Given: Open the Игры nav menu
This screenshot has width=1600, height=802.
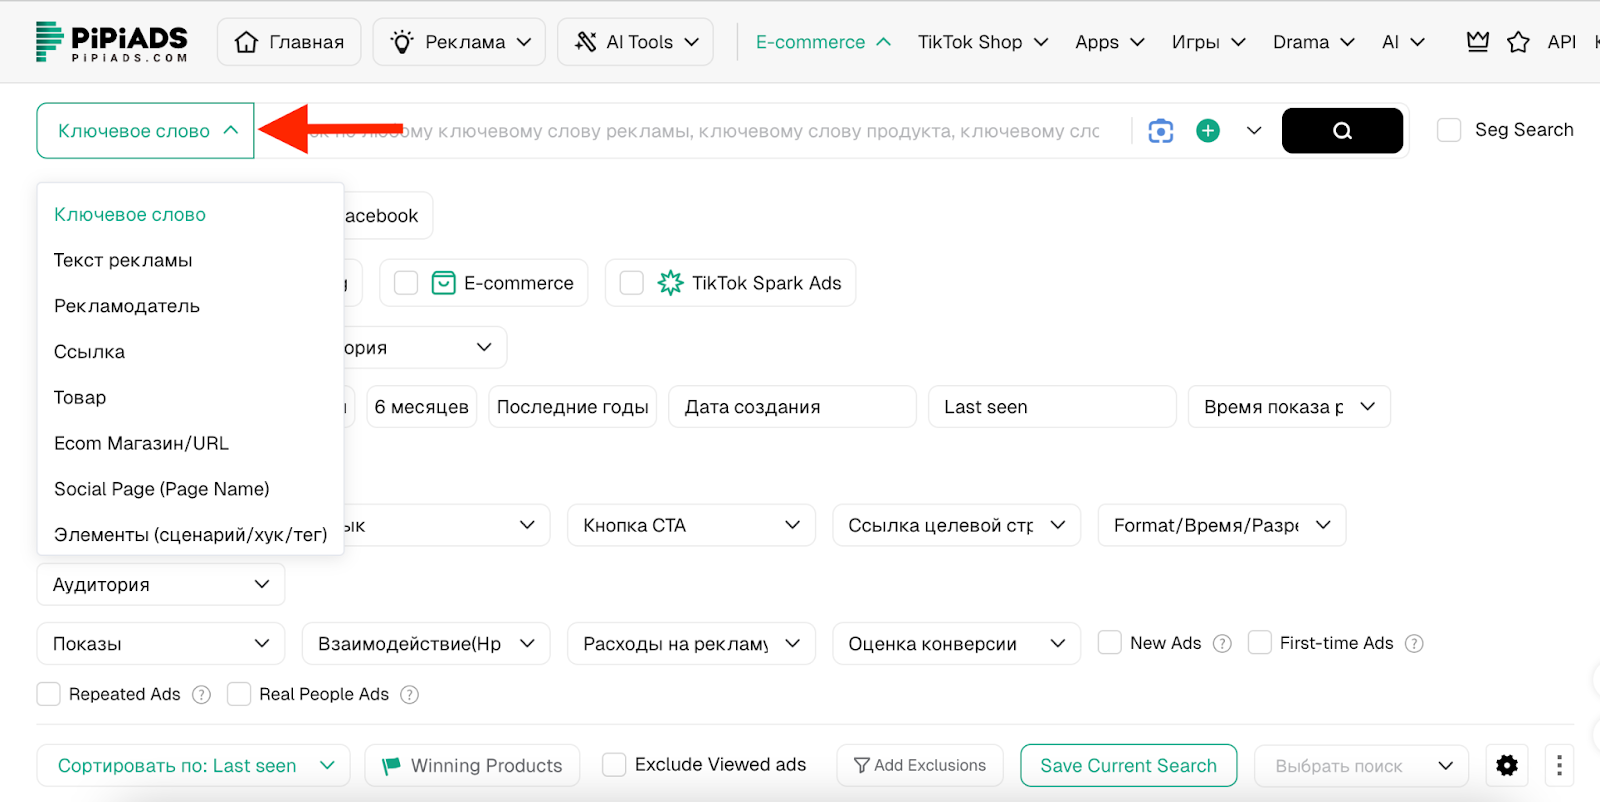Looking at the screenshot, I should point(1208,42).
